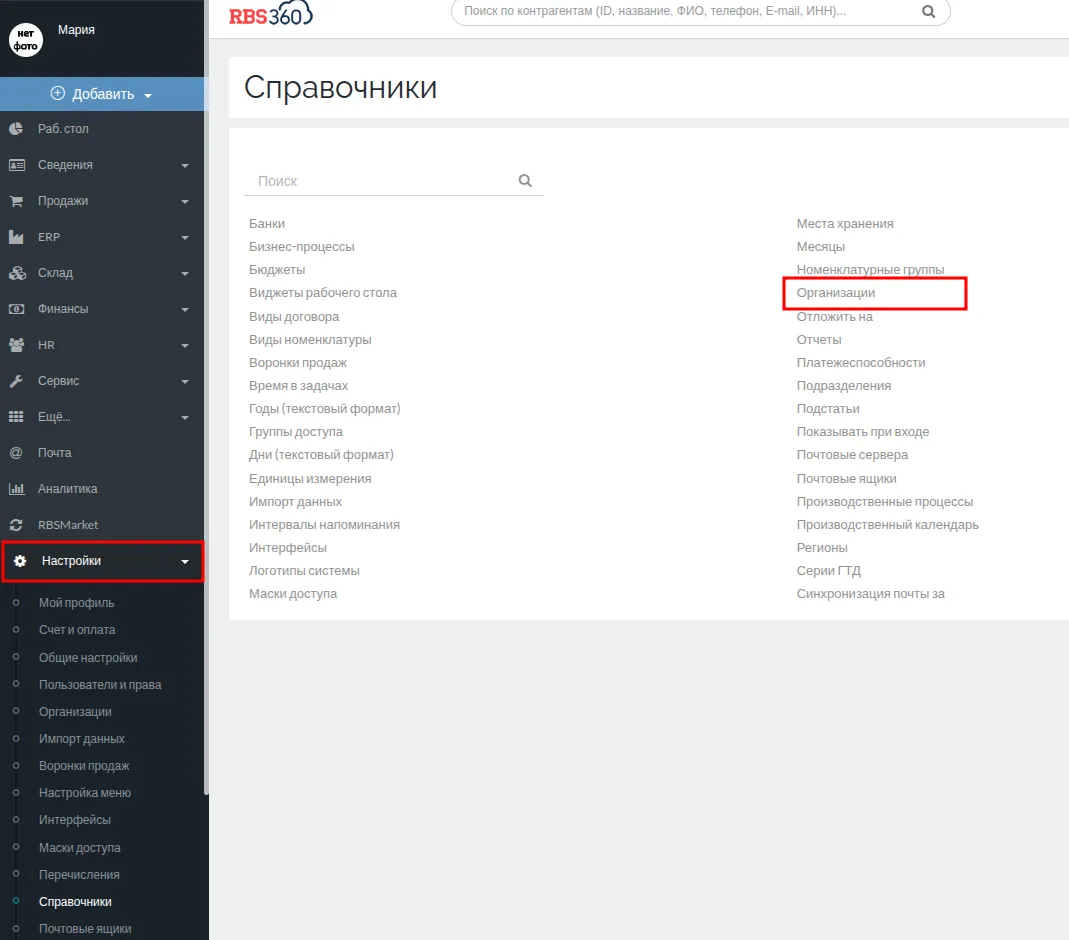Click the money icon beside Финансы

[x=16, y=309]
